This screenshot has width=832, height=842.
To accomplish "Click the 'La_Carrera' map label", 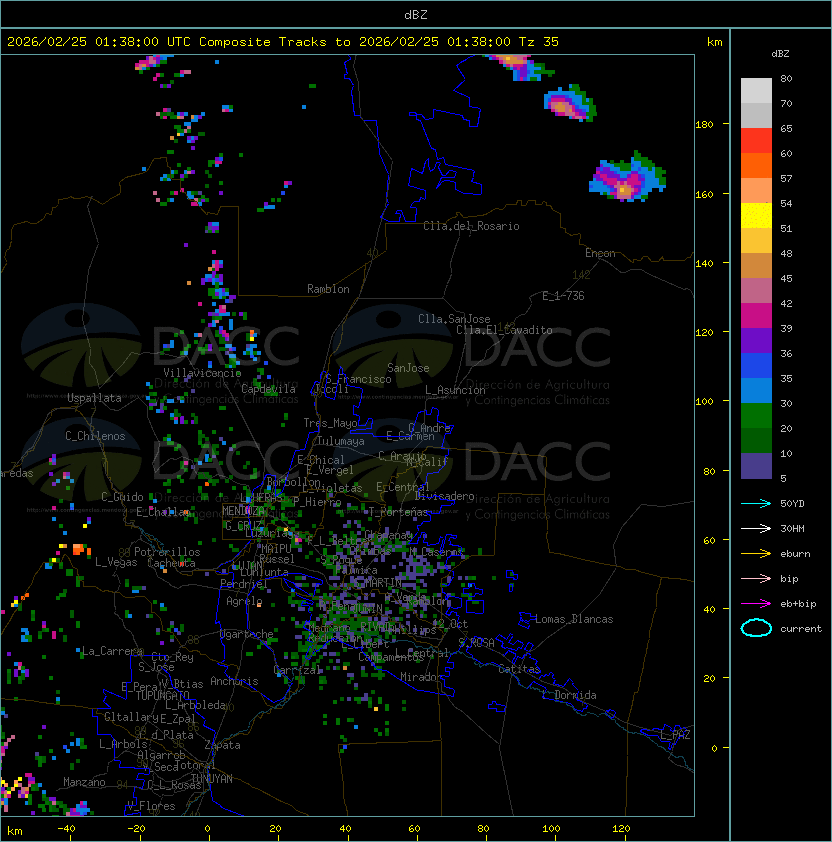I will tap(112, 651).
